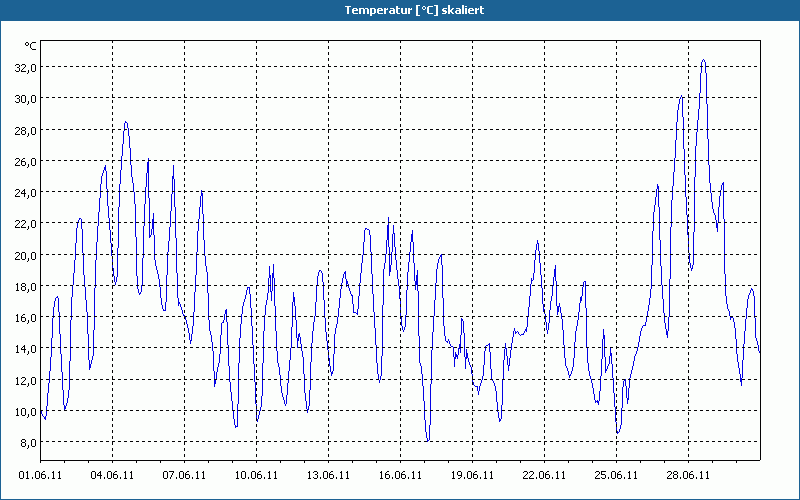
Task: Select the 07.06.11 date label
Action: click(184, 475)
